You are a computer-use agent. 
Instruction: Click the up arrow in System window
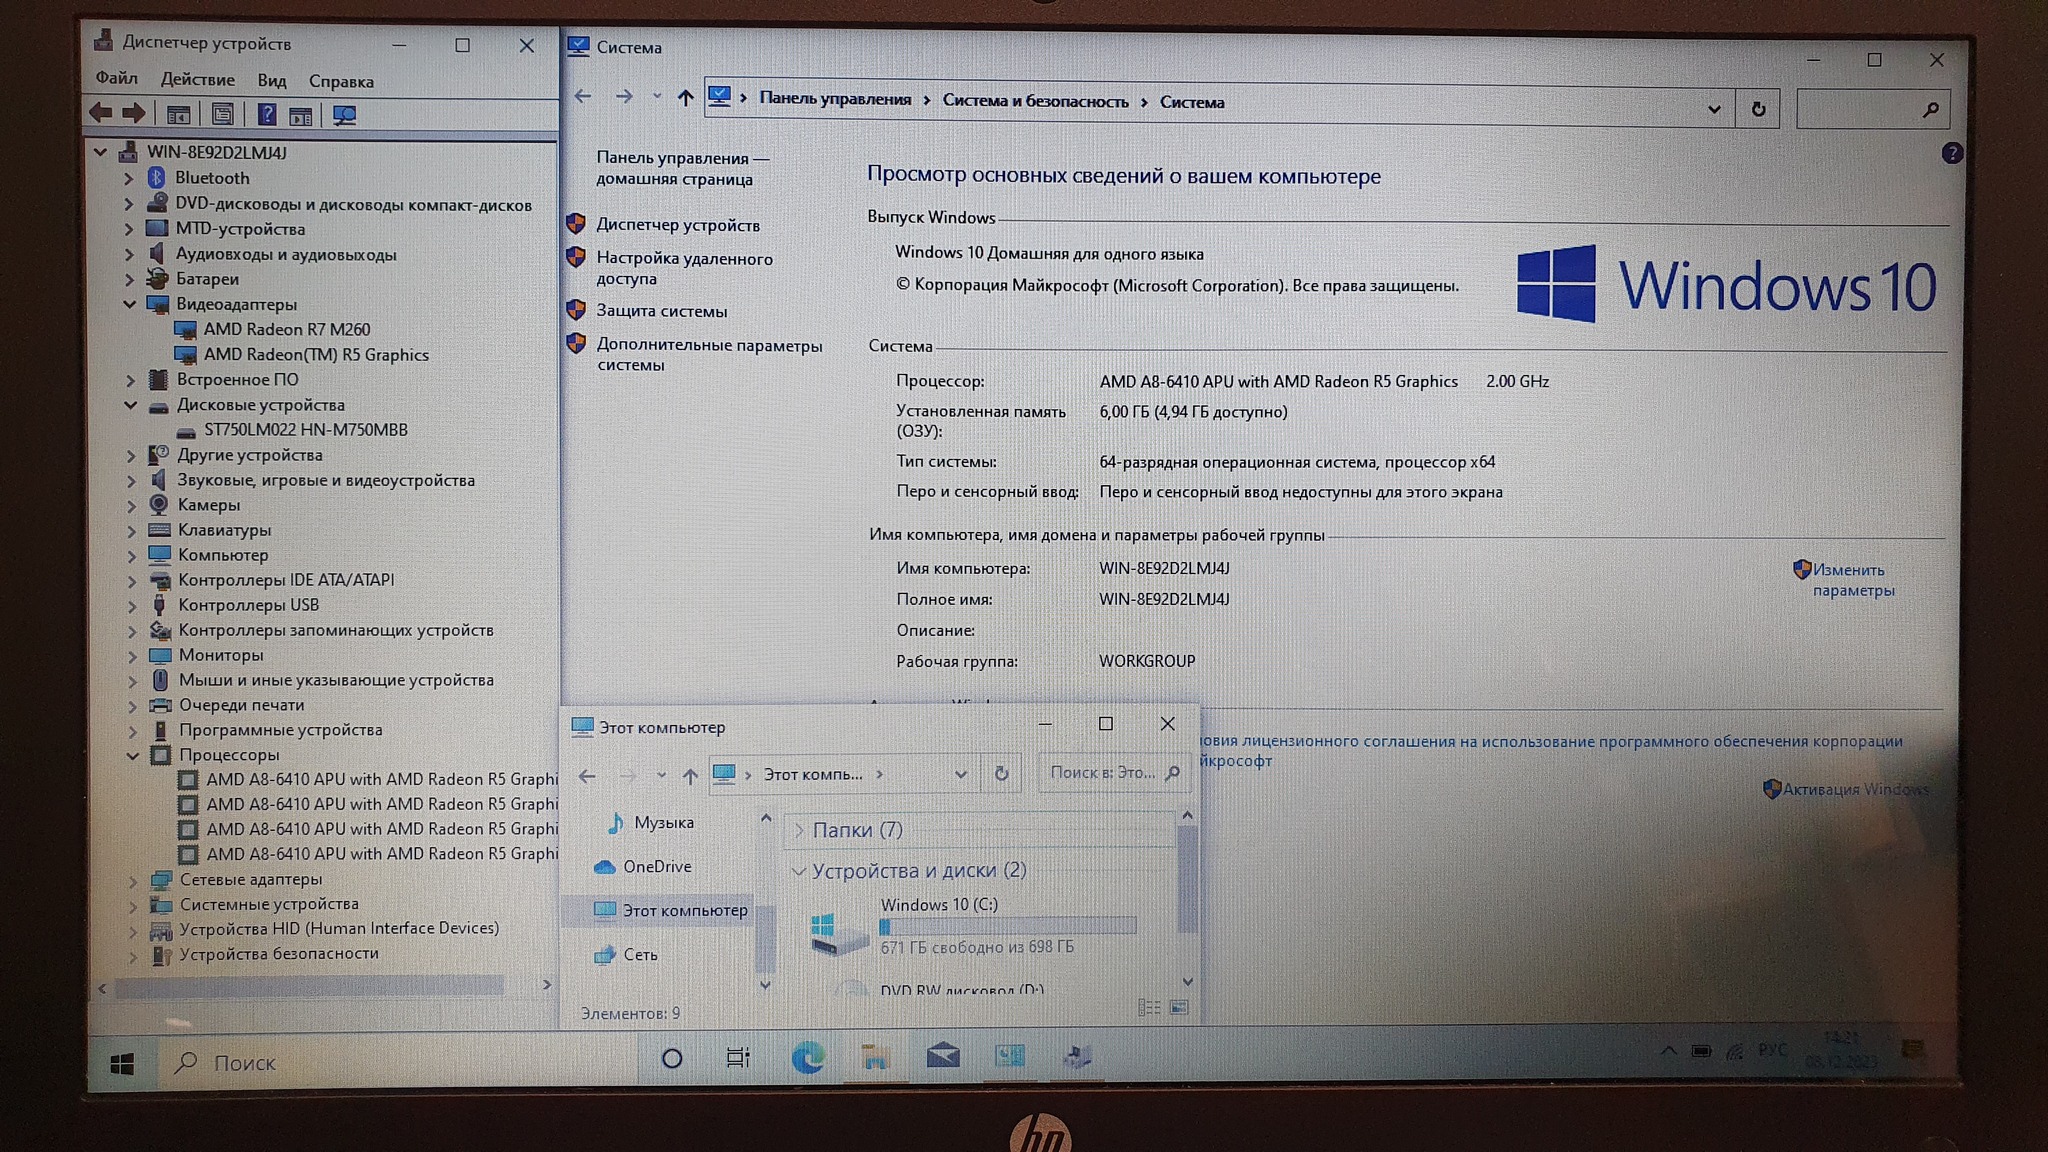pos(685,98)
